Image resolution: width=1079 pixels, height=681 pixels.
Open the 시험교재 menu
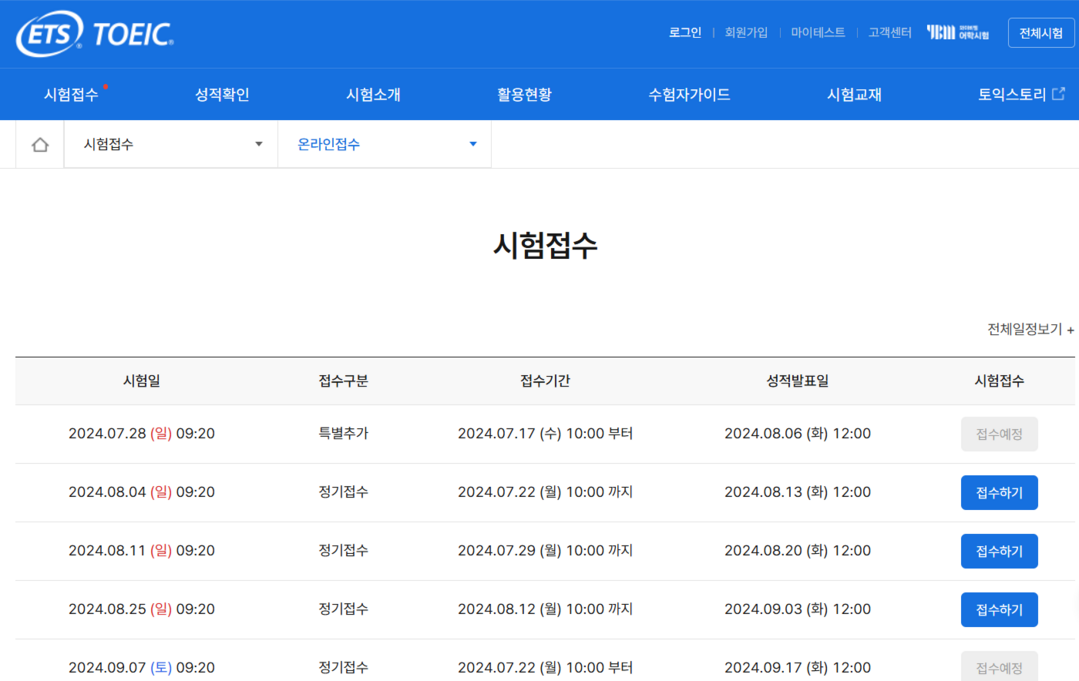click(854, 95)
